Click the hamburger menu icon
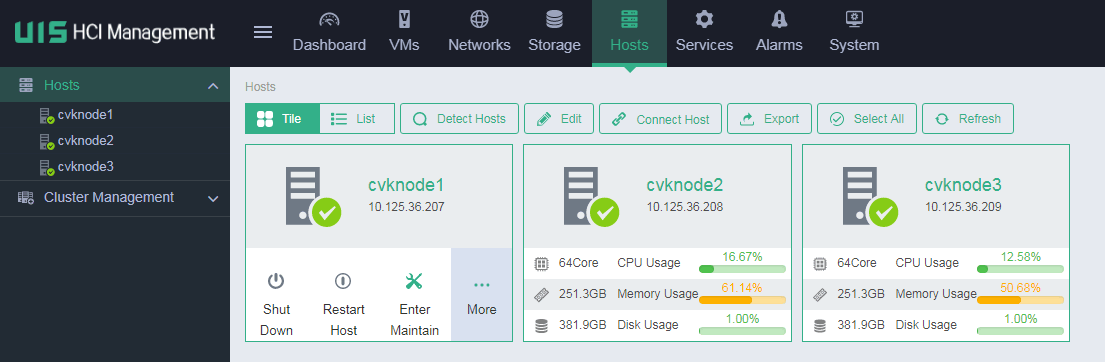Image resolution: width=1105 pixels, height=362 pixels. coord(263,32)
